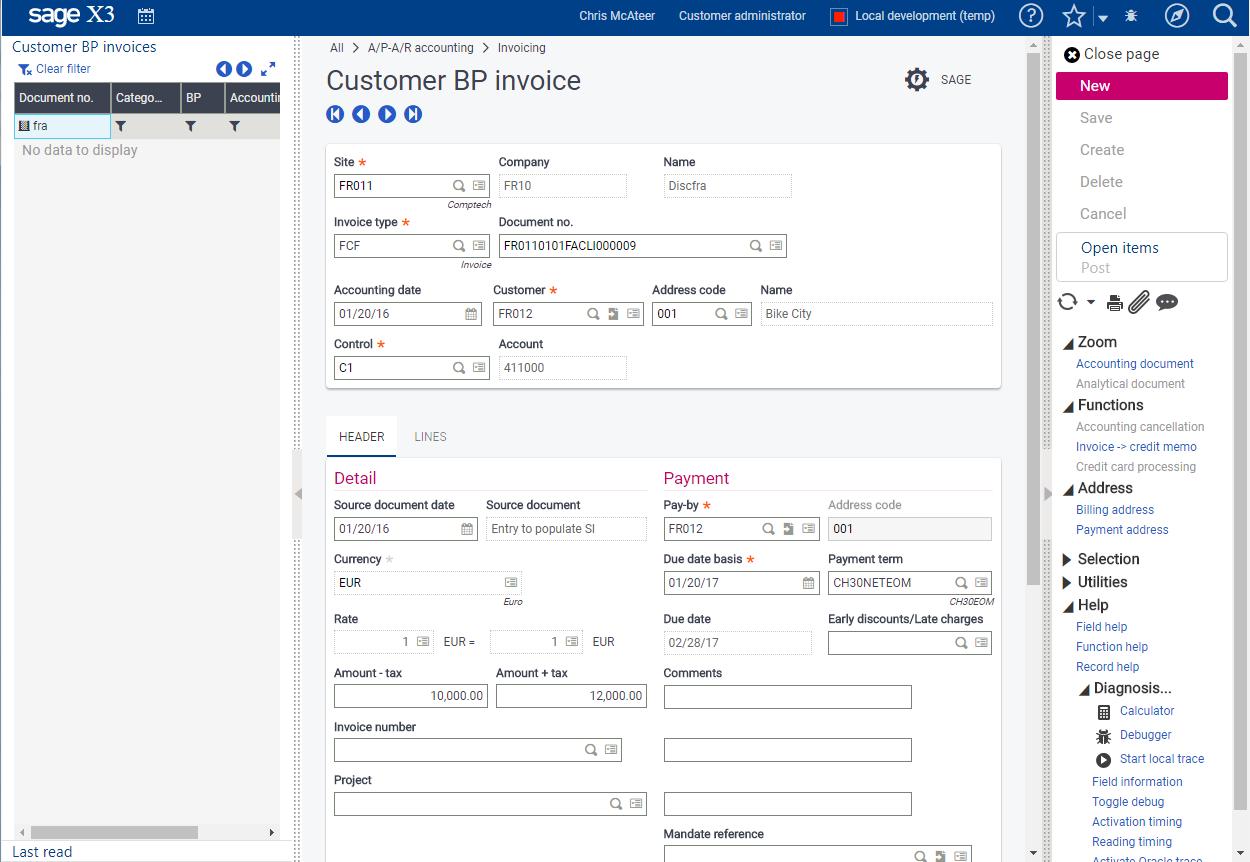Image resolution: width=1250 pixels, height=862 pixels.
Task: Select the HEADER tab
Action: 362,437
